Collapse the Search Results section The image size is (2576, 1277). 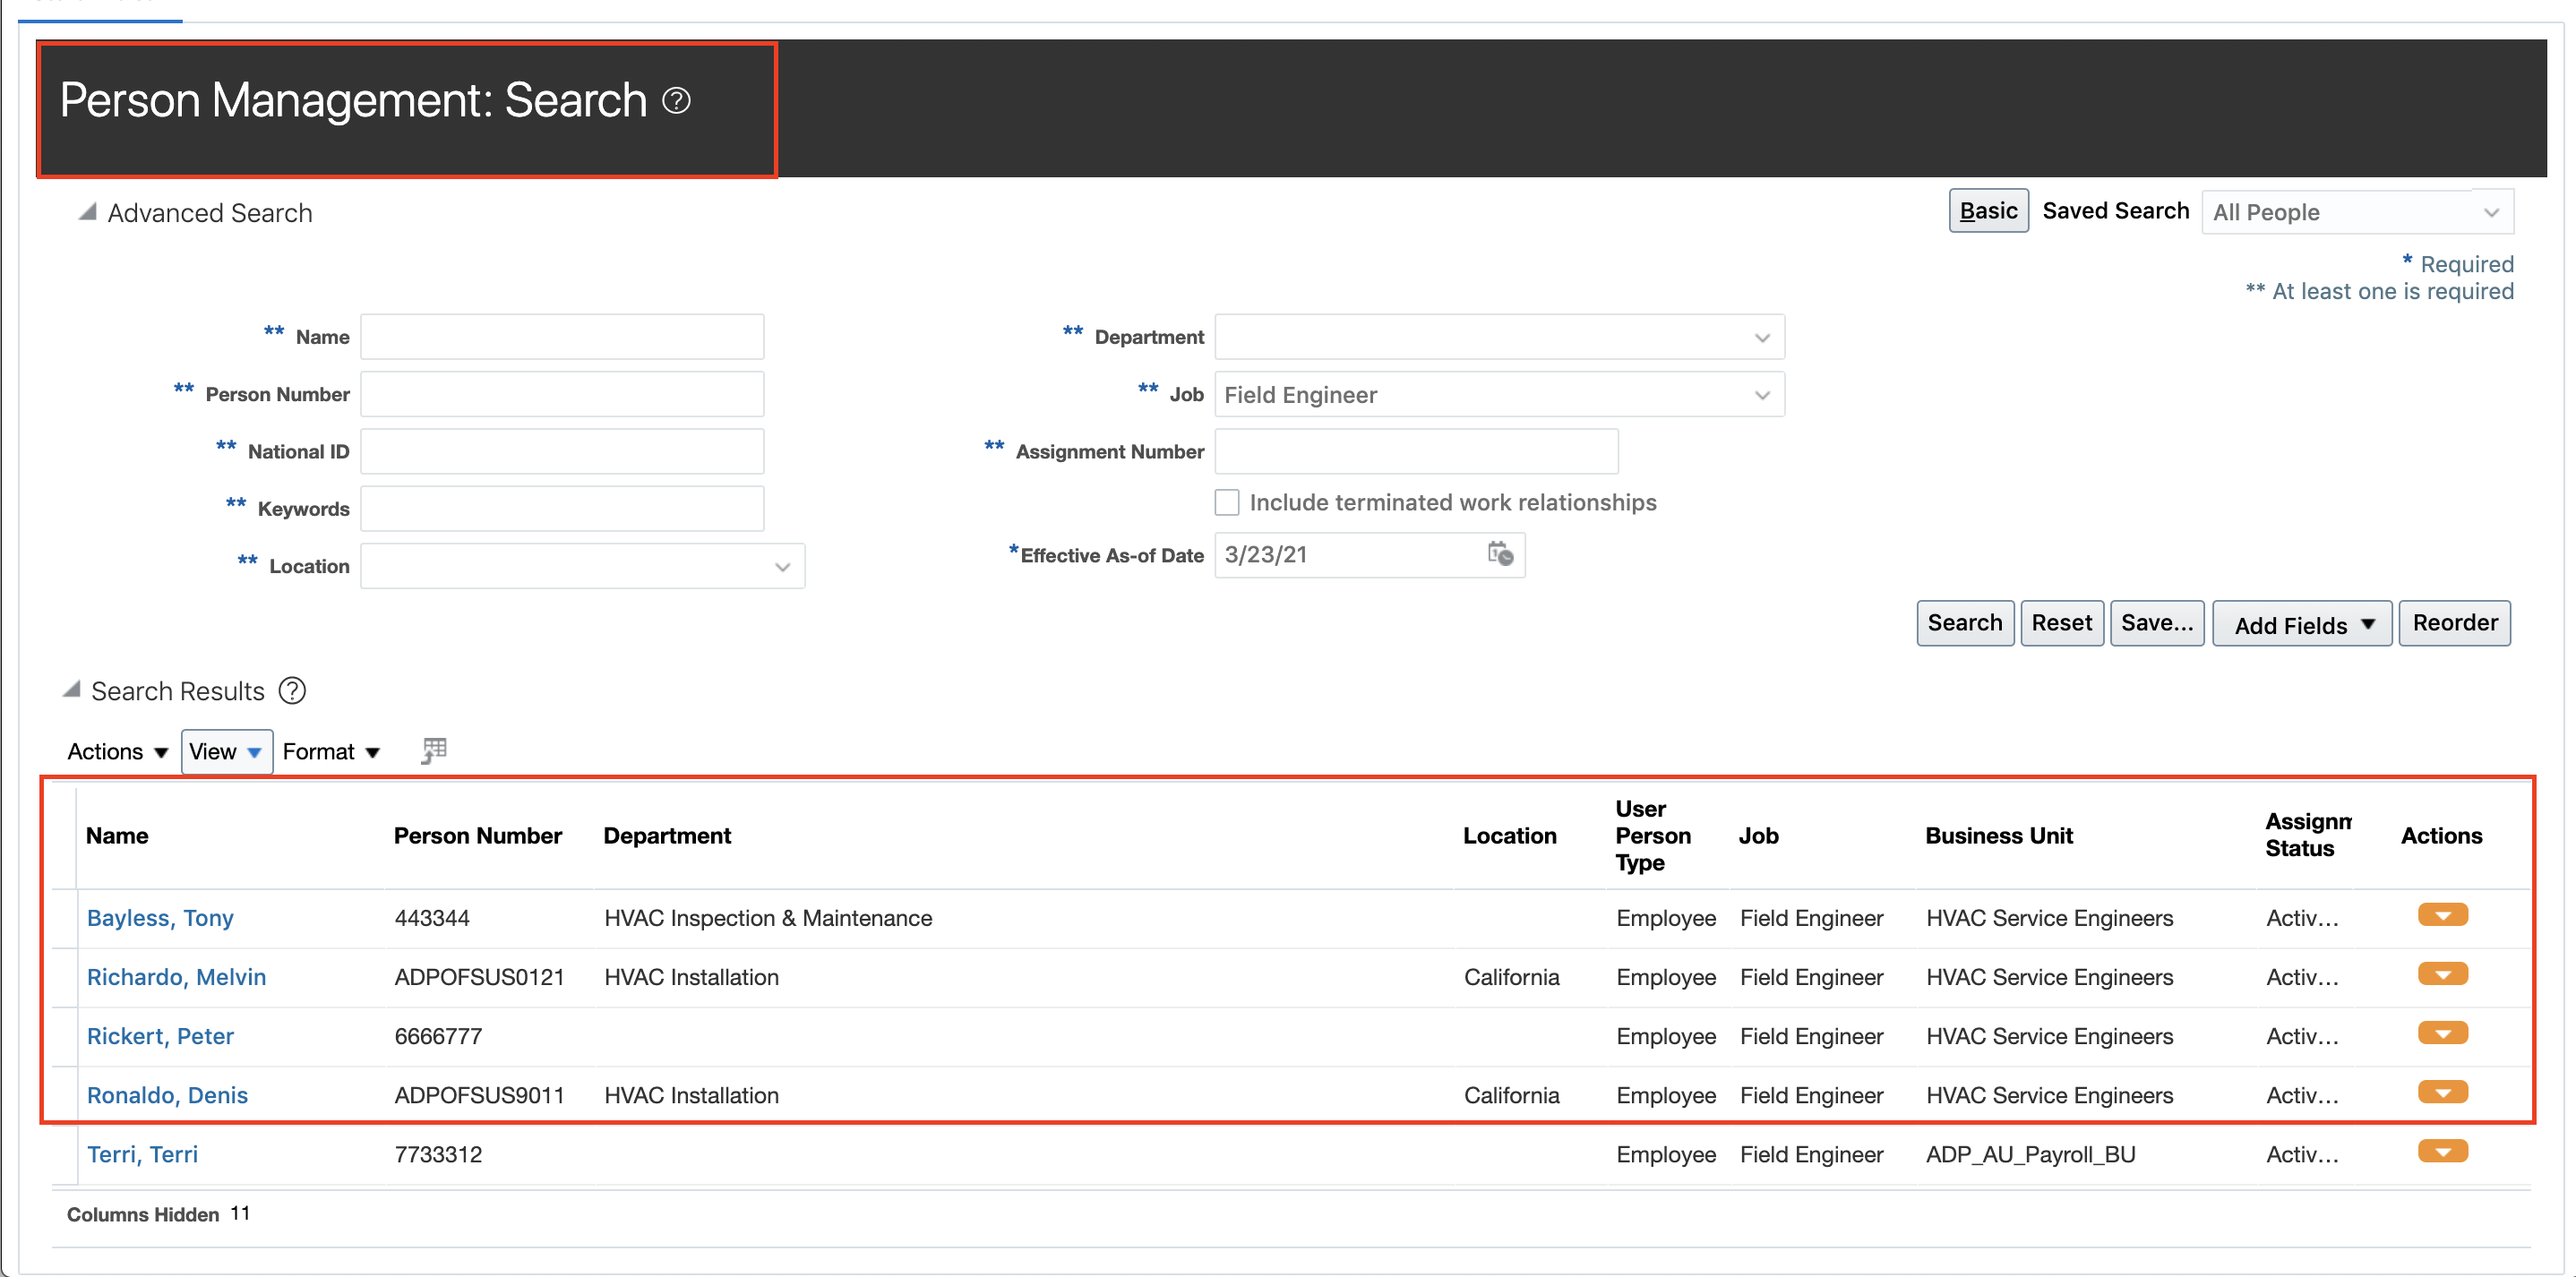tap(72, 690)
